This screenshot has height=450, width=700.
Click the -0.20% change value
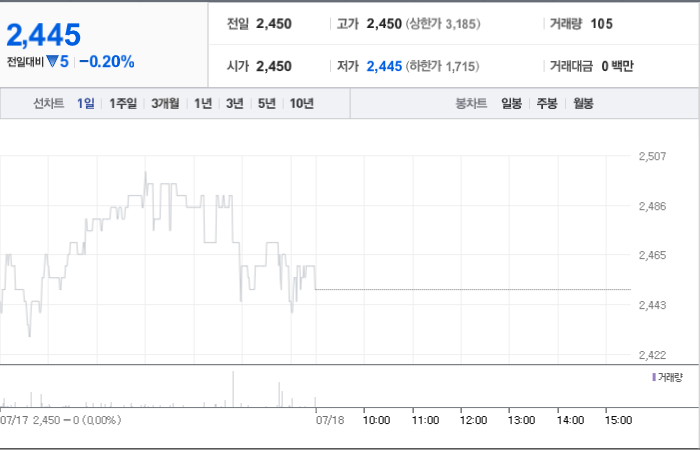(x=107, y=62)
